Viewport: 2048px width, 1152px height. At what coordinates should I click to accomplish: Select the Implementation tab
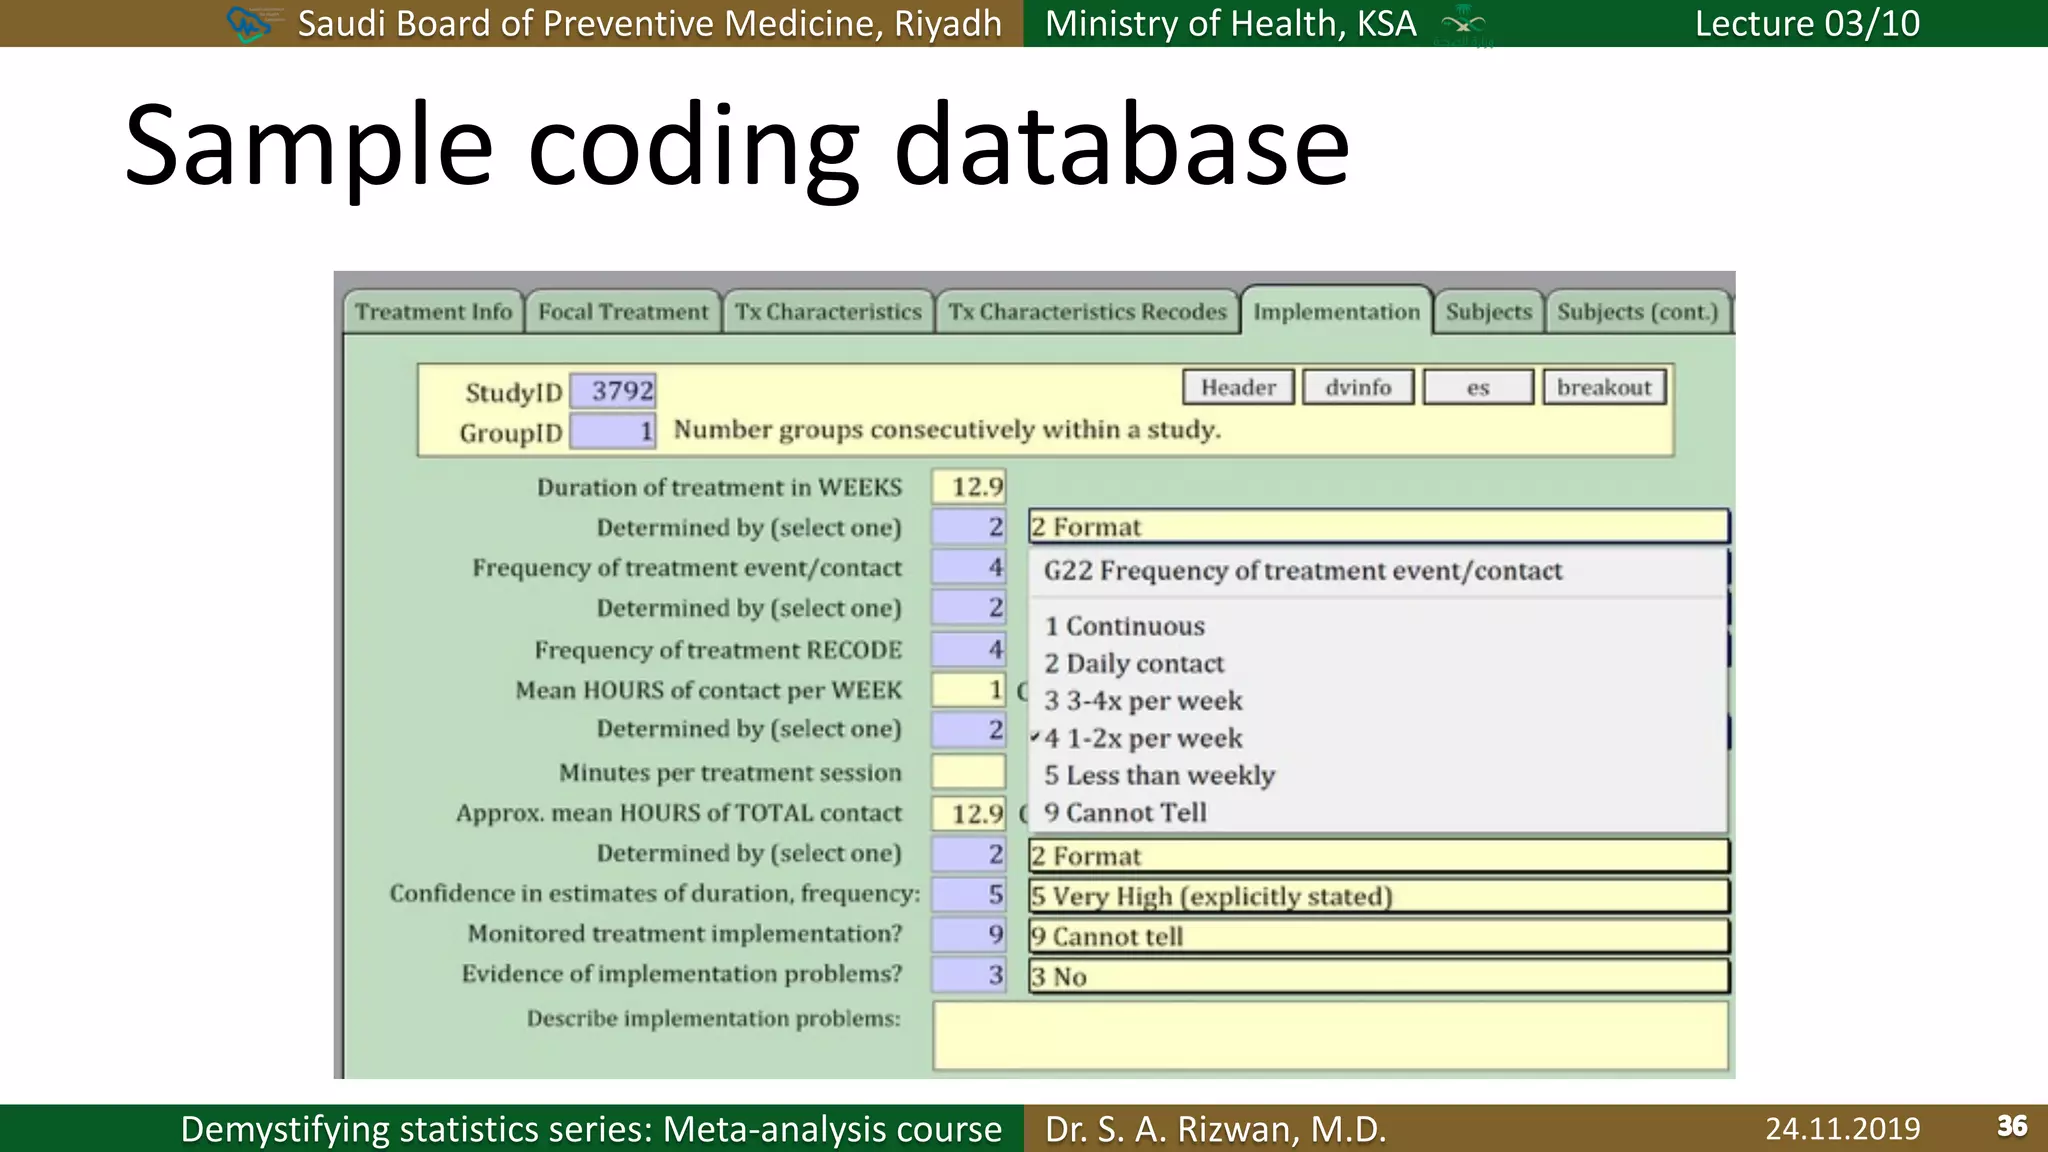(x=1336, y=311)
